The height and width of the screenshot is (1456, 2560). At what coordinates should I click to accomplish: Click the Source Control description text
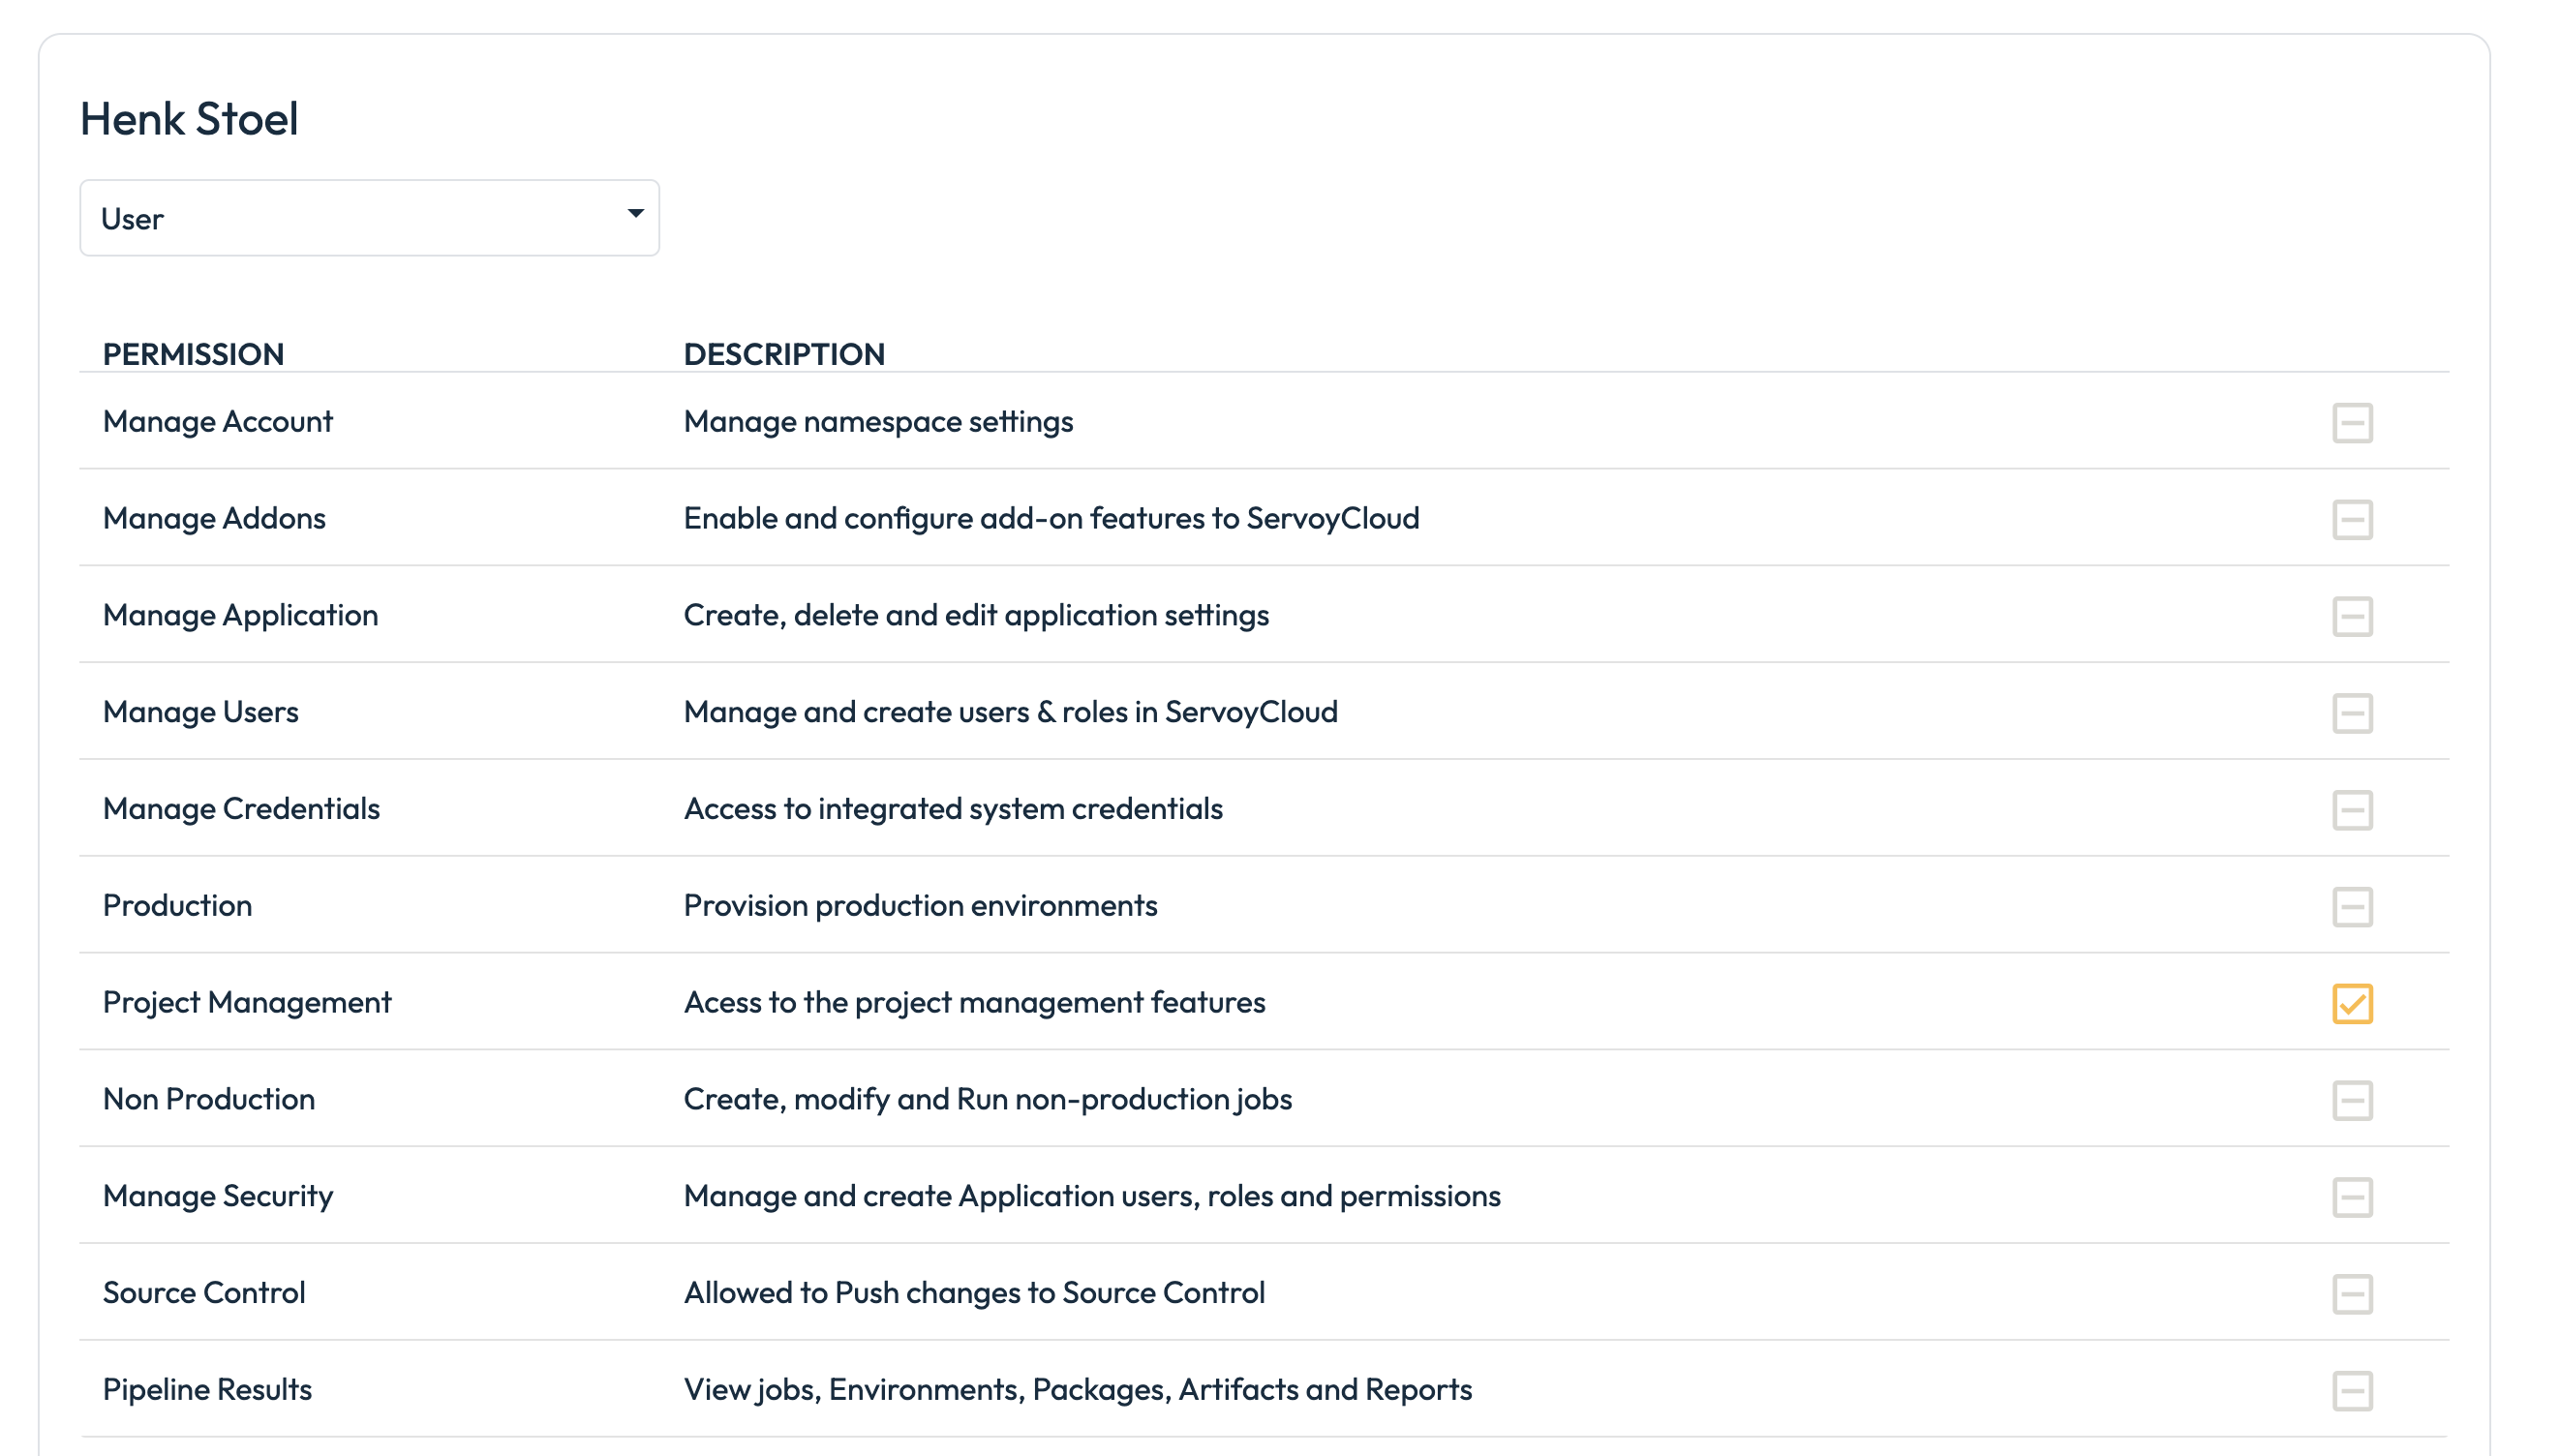[x=973, y=1292]
